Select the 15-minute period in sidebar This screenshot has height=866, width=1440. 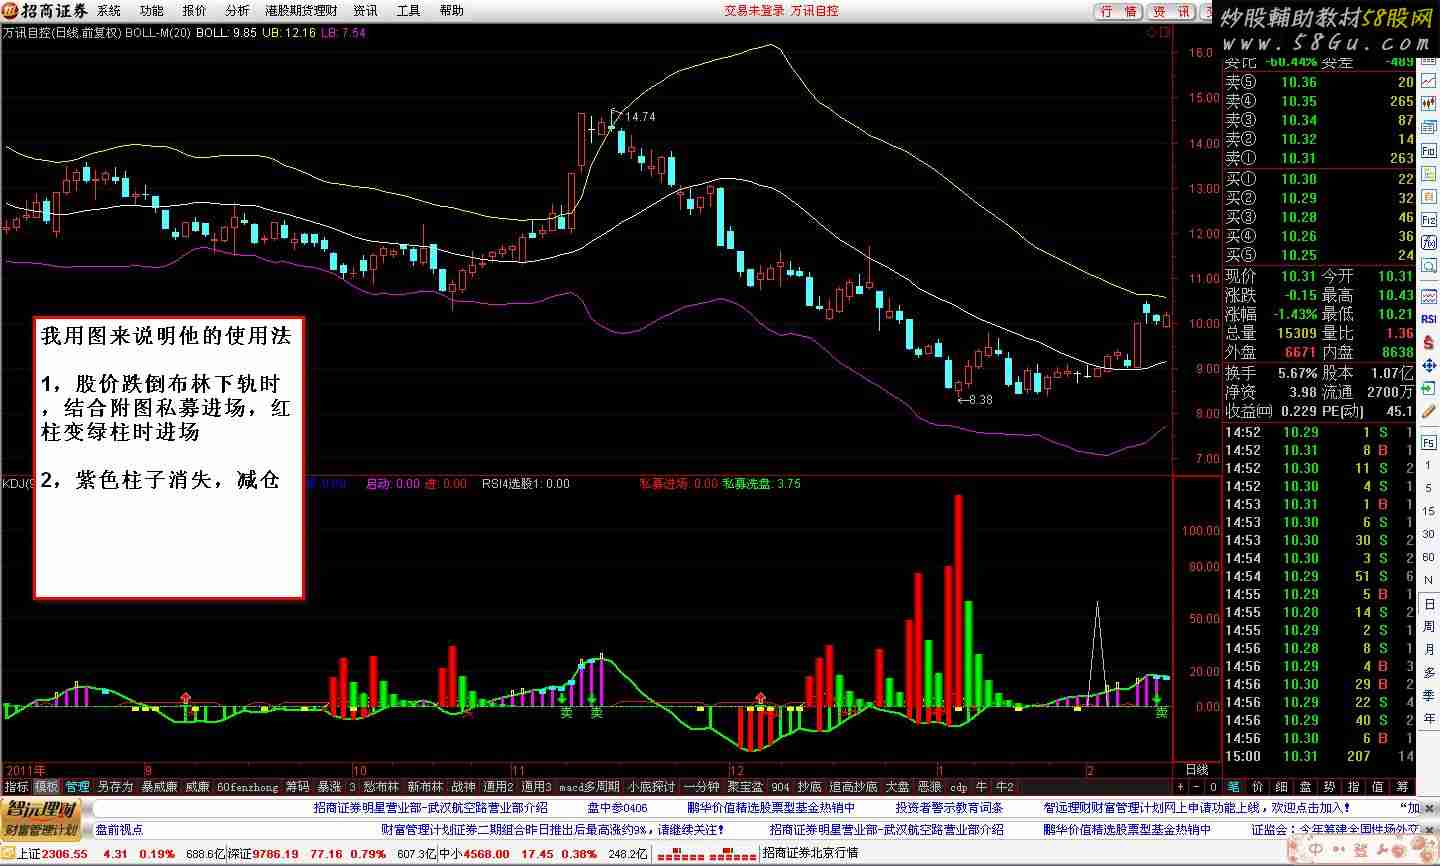point(1429,512)
